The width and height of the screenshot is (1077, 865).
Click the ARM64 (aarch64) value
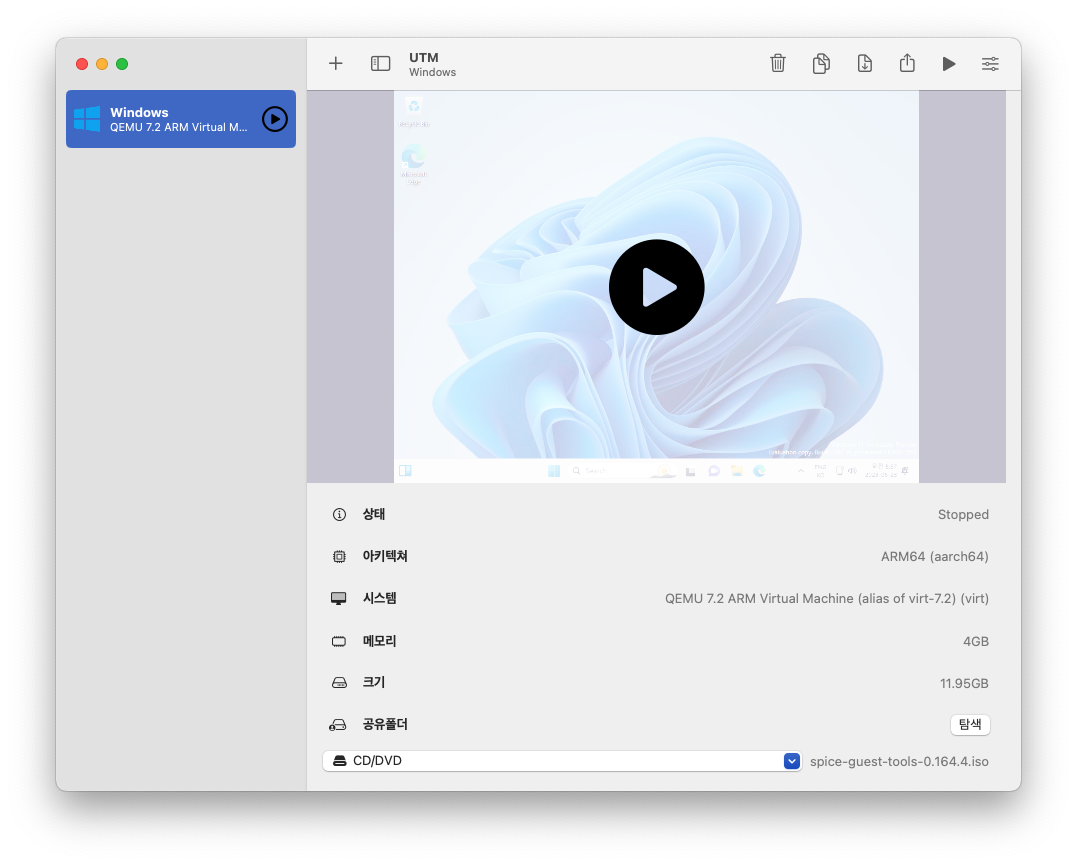point(934,557)
